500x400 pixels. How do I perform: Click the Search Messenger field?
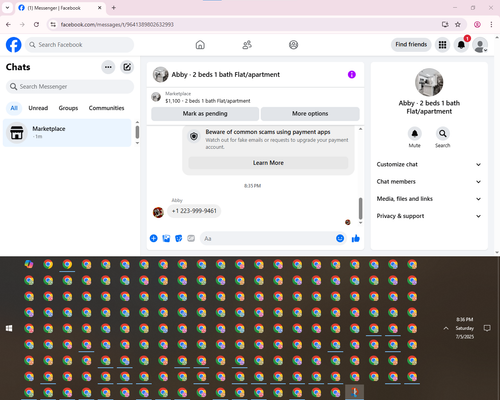point(70,87)
